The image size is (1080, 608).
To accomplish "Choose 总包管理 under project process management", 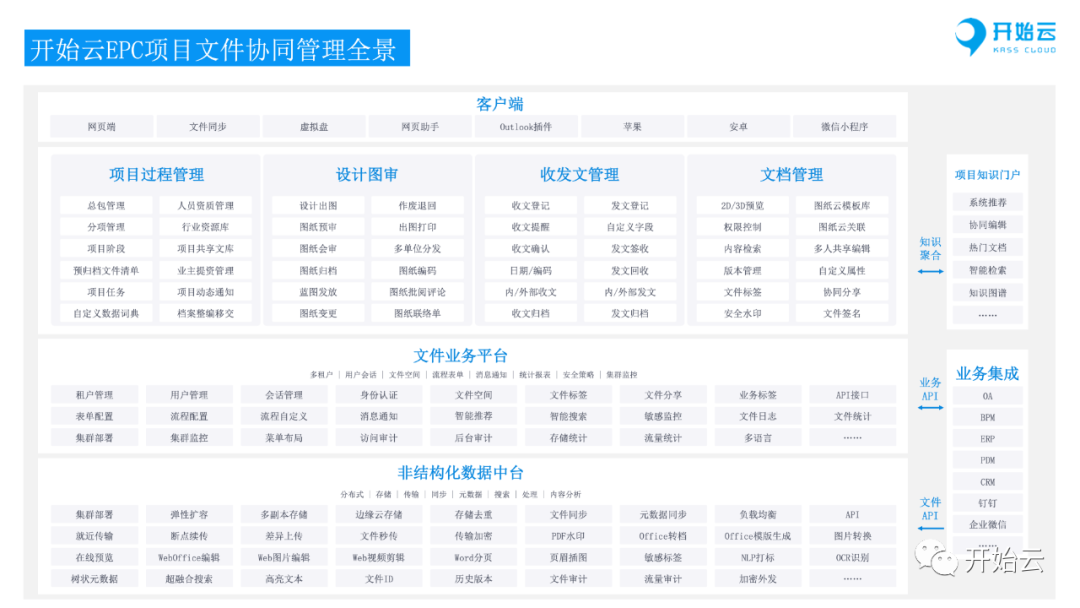I will (106, 206).
